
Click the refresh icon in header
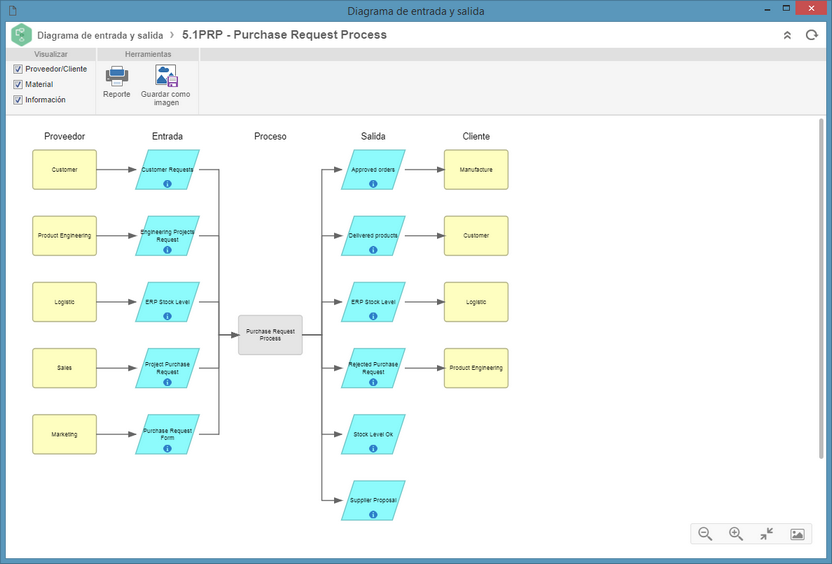(x=811, y=35)
